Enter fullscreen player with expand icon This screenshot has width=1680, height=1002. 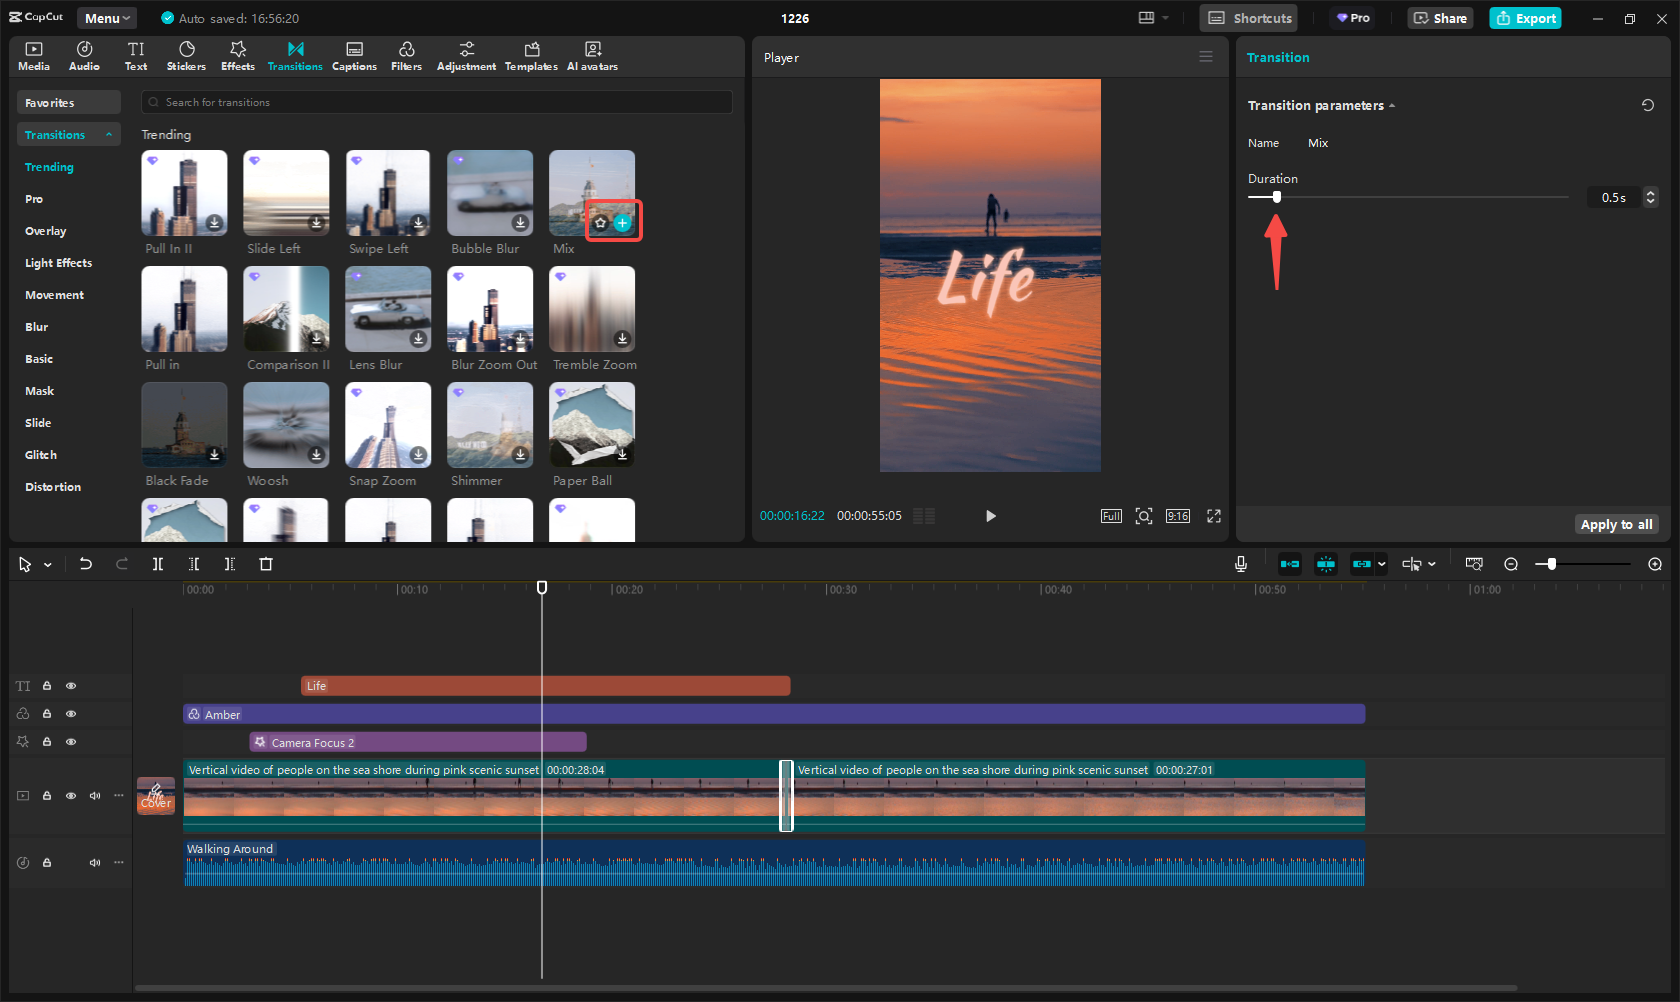pyautogui.click(x=1214, y=516)
